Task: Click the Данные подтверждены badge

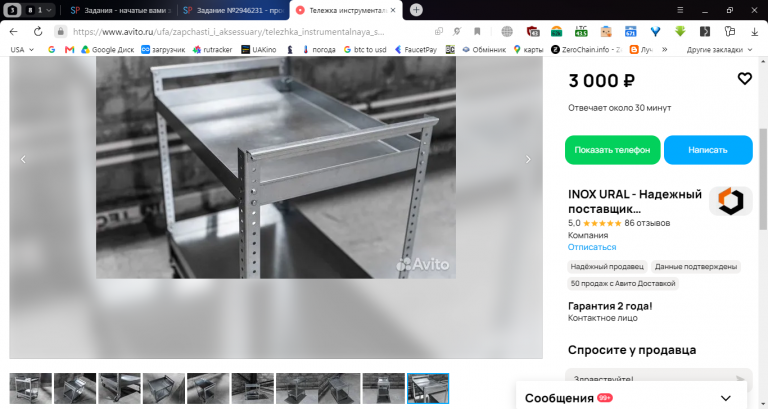Action: [x=696, y=266]
